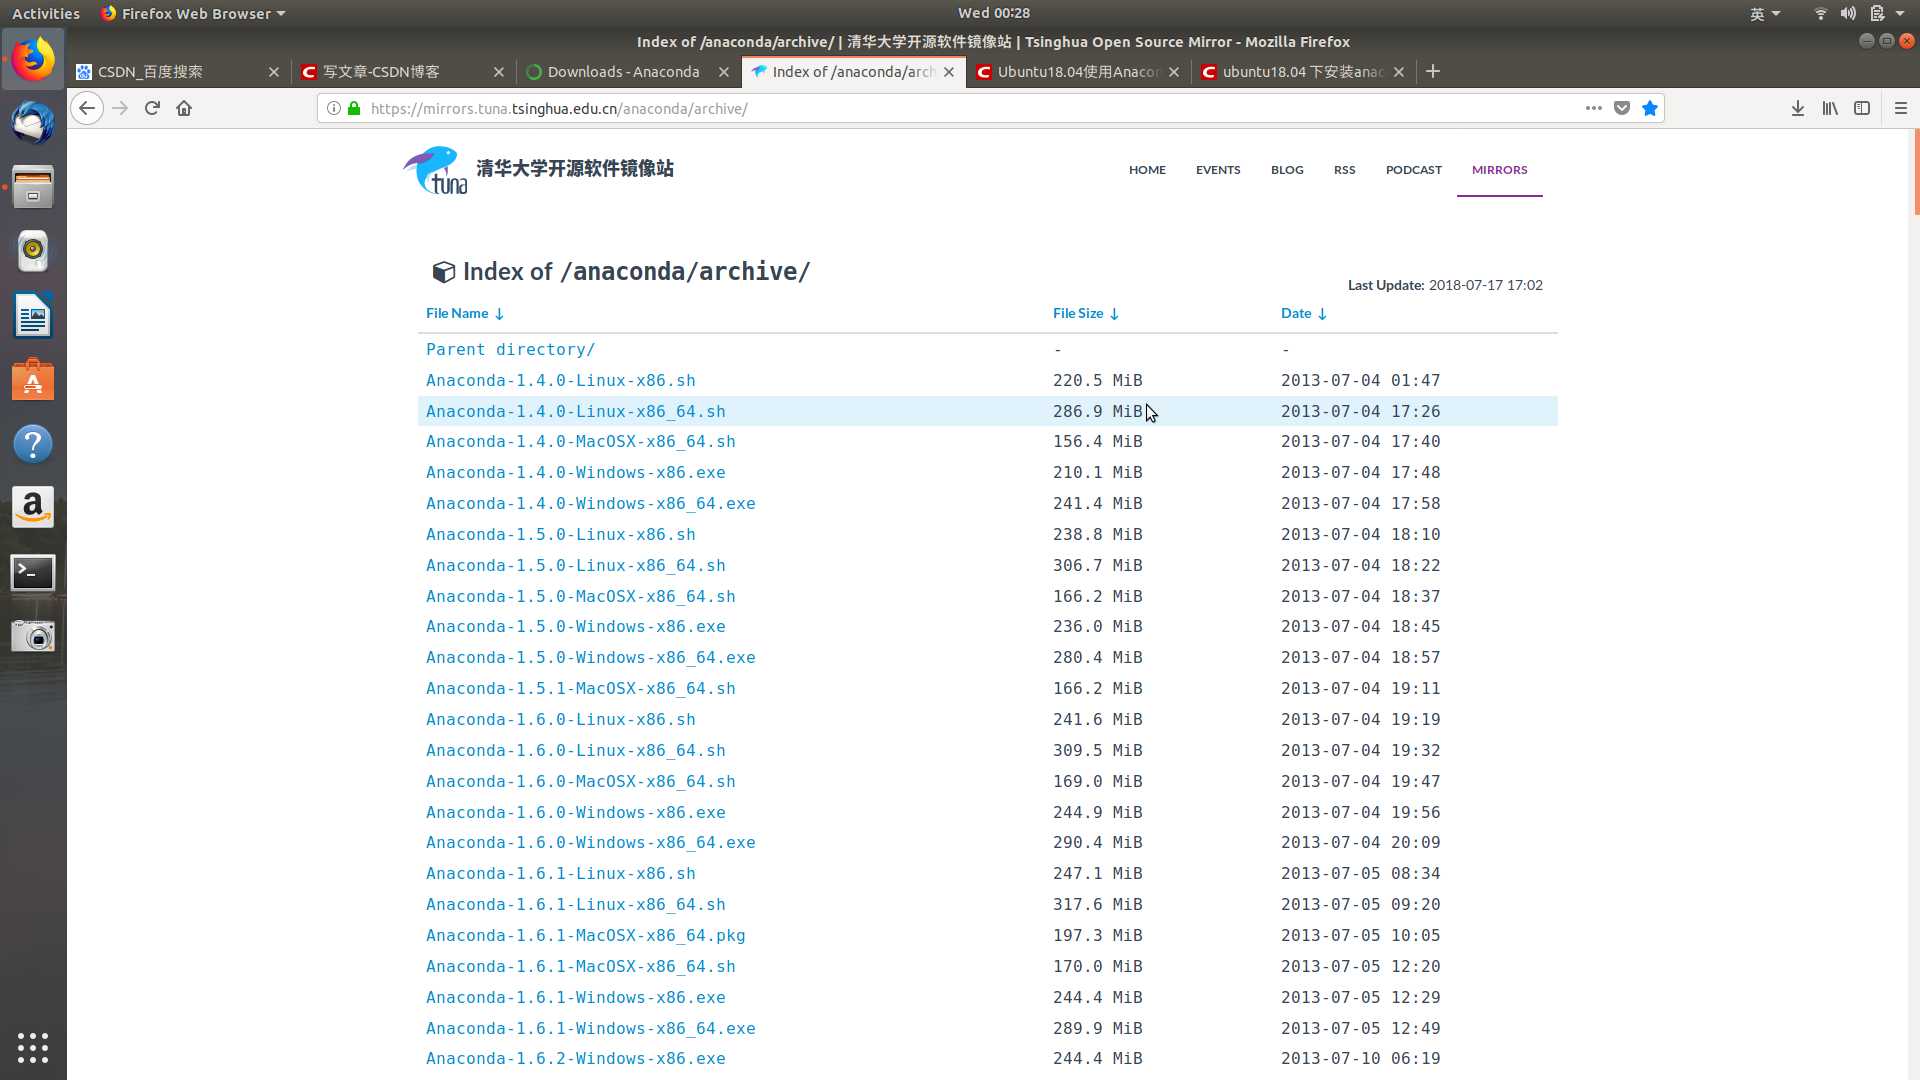Launch Firefox from the dock
The height and width of the screenshot is (1080, 1920).
click(33, 60)
